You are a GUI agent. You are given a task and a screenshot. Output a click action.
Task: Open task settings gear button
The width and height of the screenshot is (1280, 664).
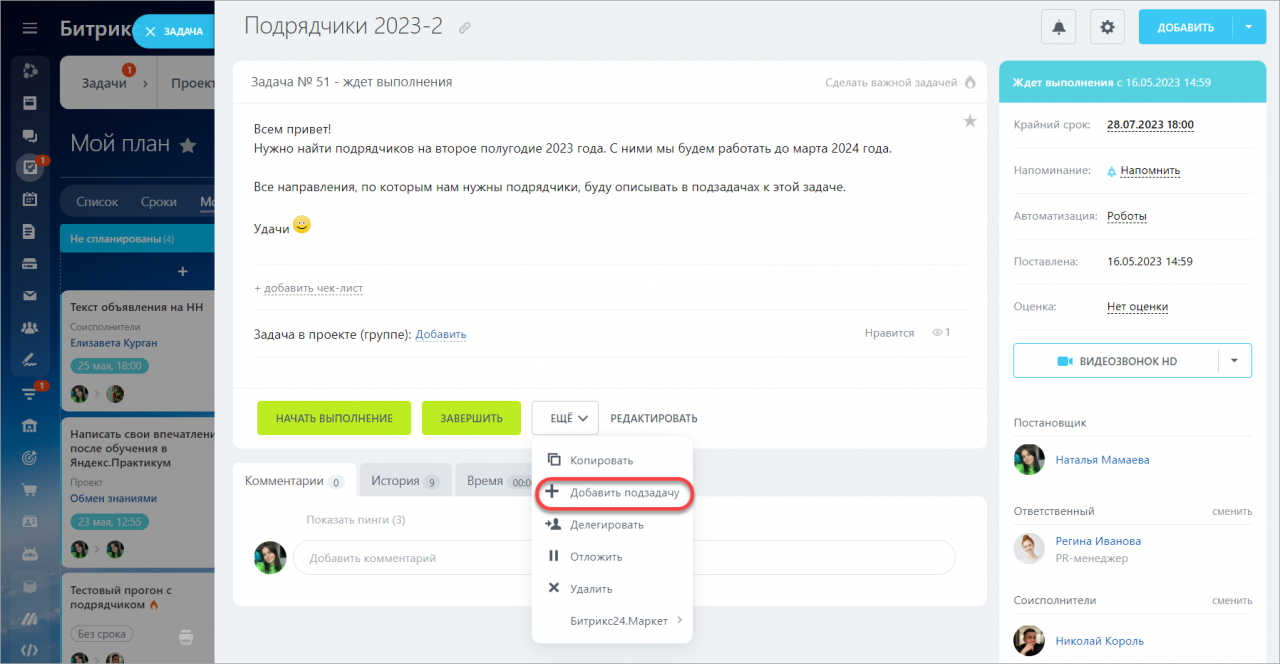coord(1107,27)
